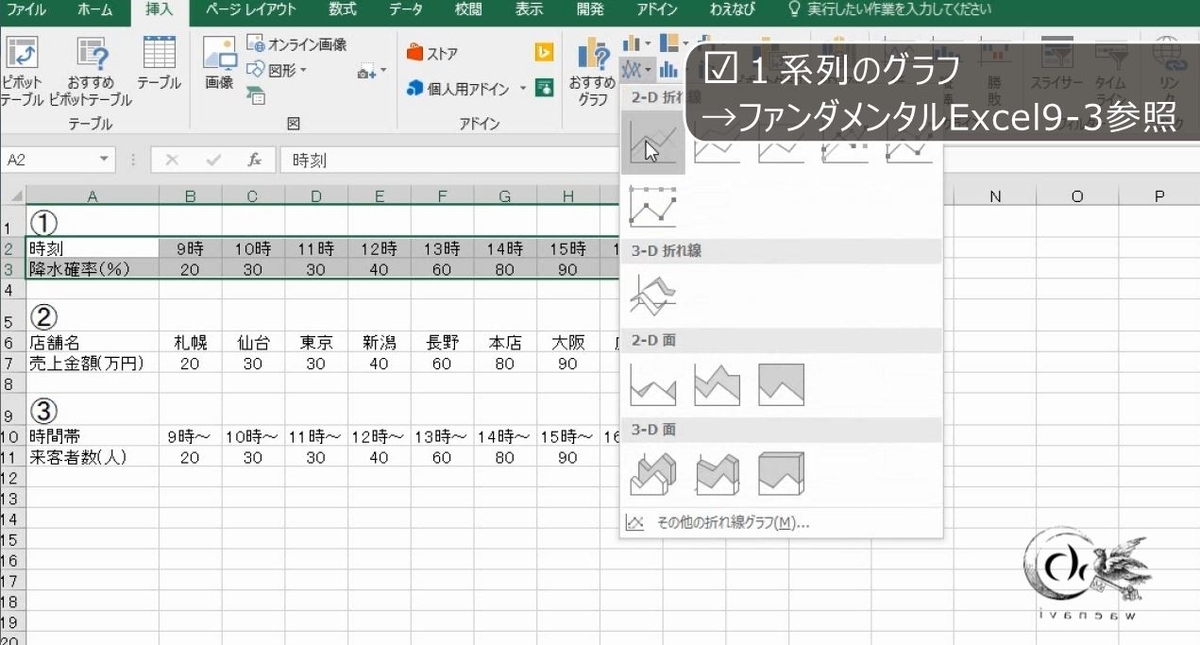The image size is (1200, 645).
Task: Switch to the ページ レイアウト tab
Action: tap(251, 10)
